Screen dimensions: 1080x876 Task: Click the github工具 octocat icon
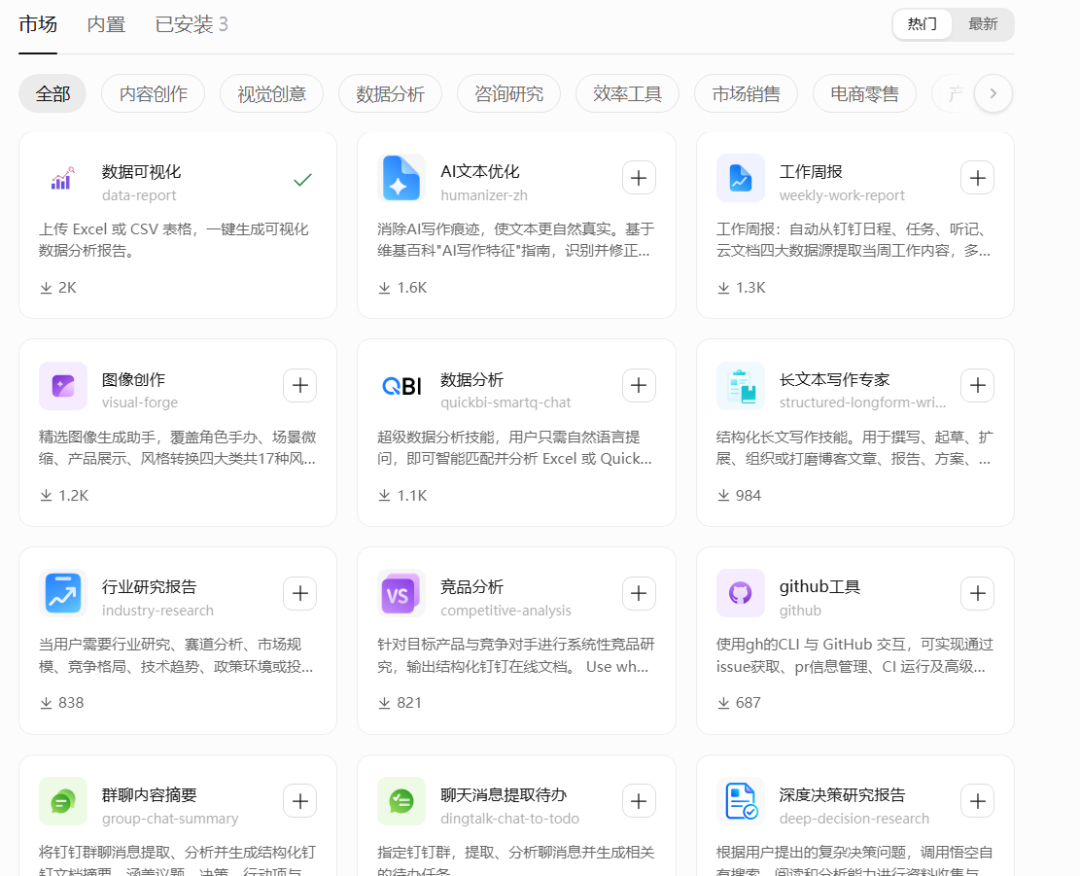740,593
